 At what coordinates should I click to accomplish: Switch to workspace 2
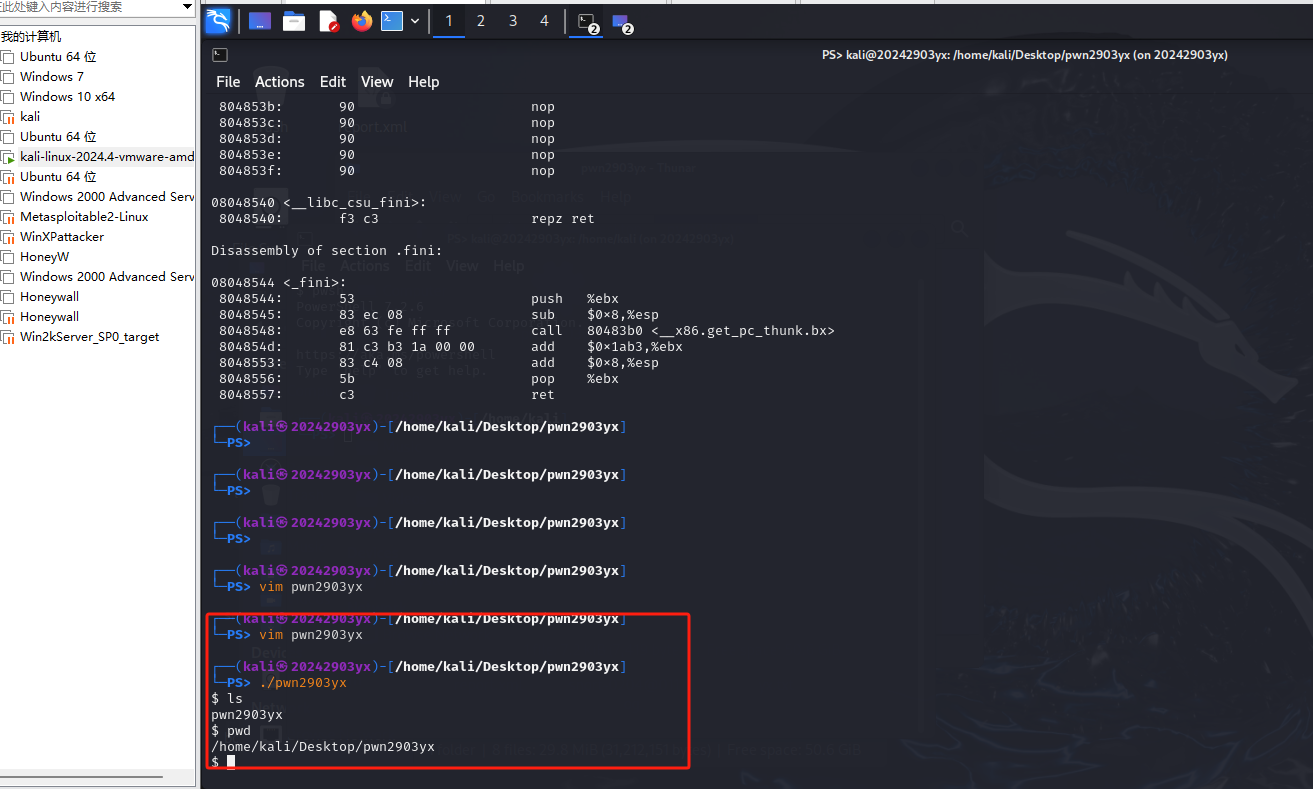[x=481, y=21]
